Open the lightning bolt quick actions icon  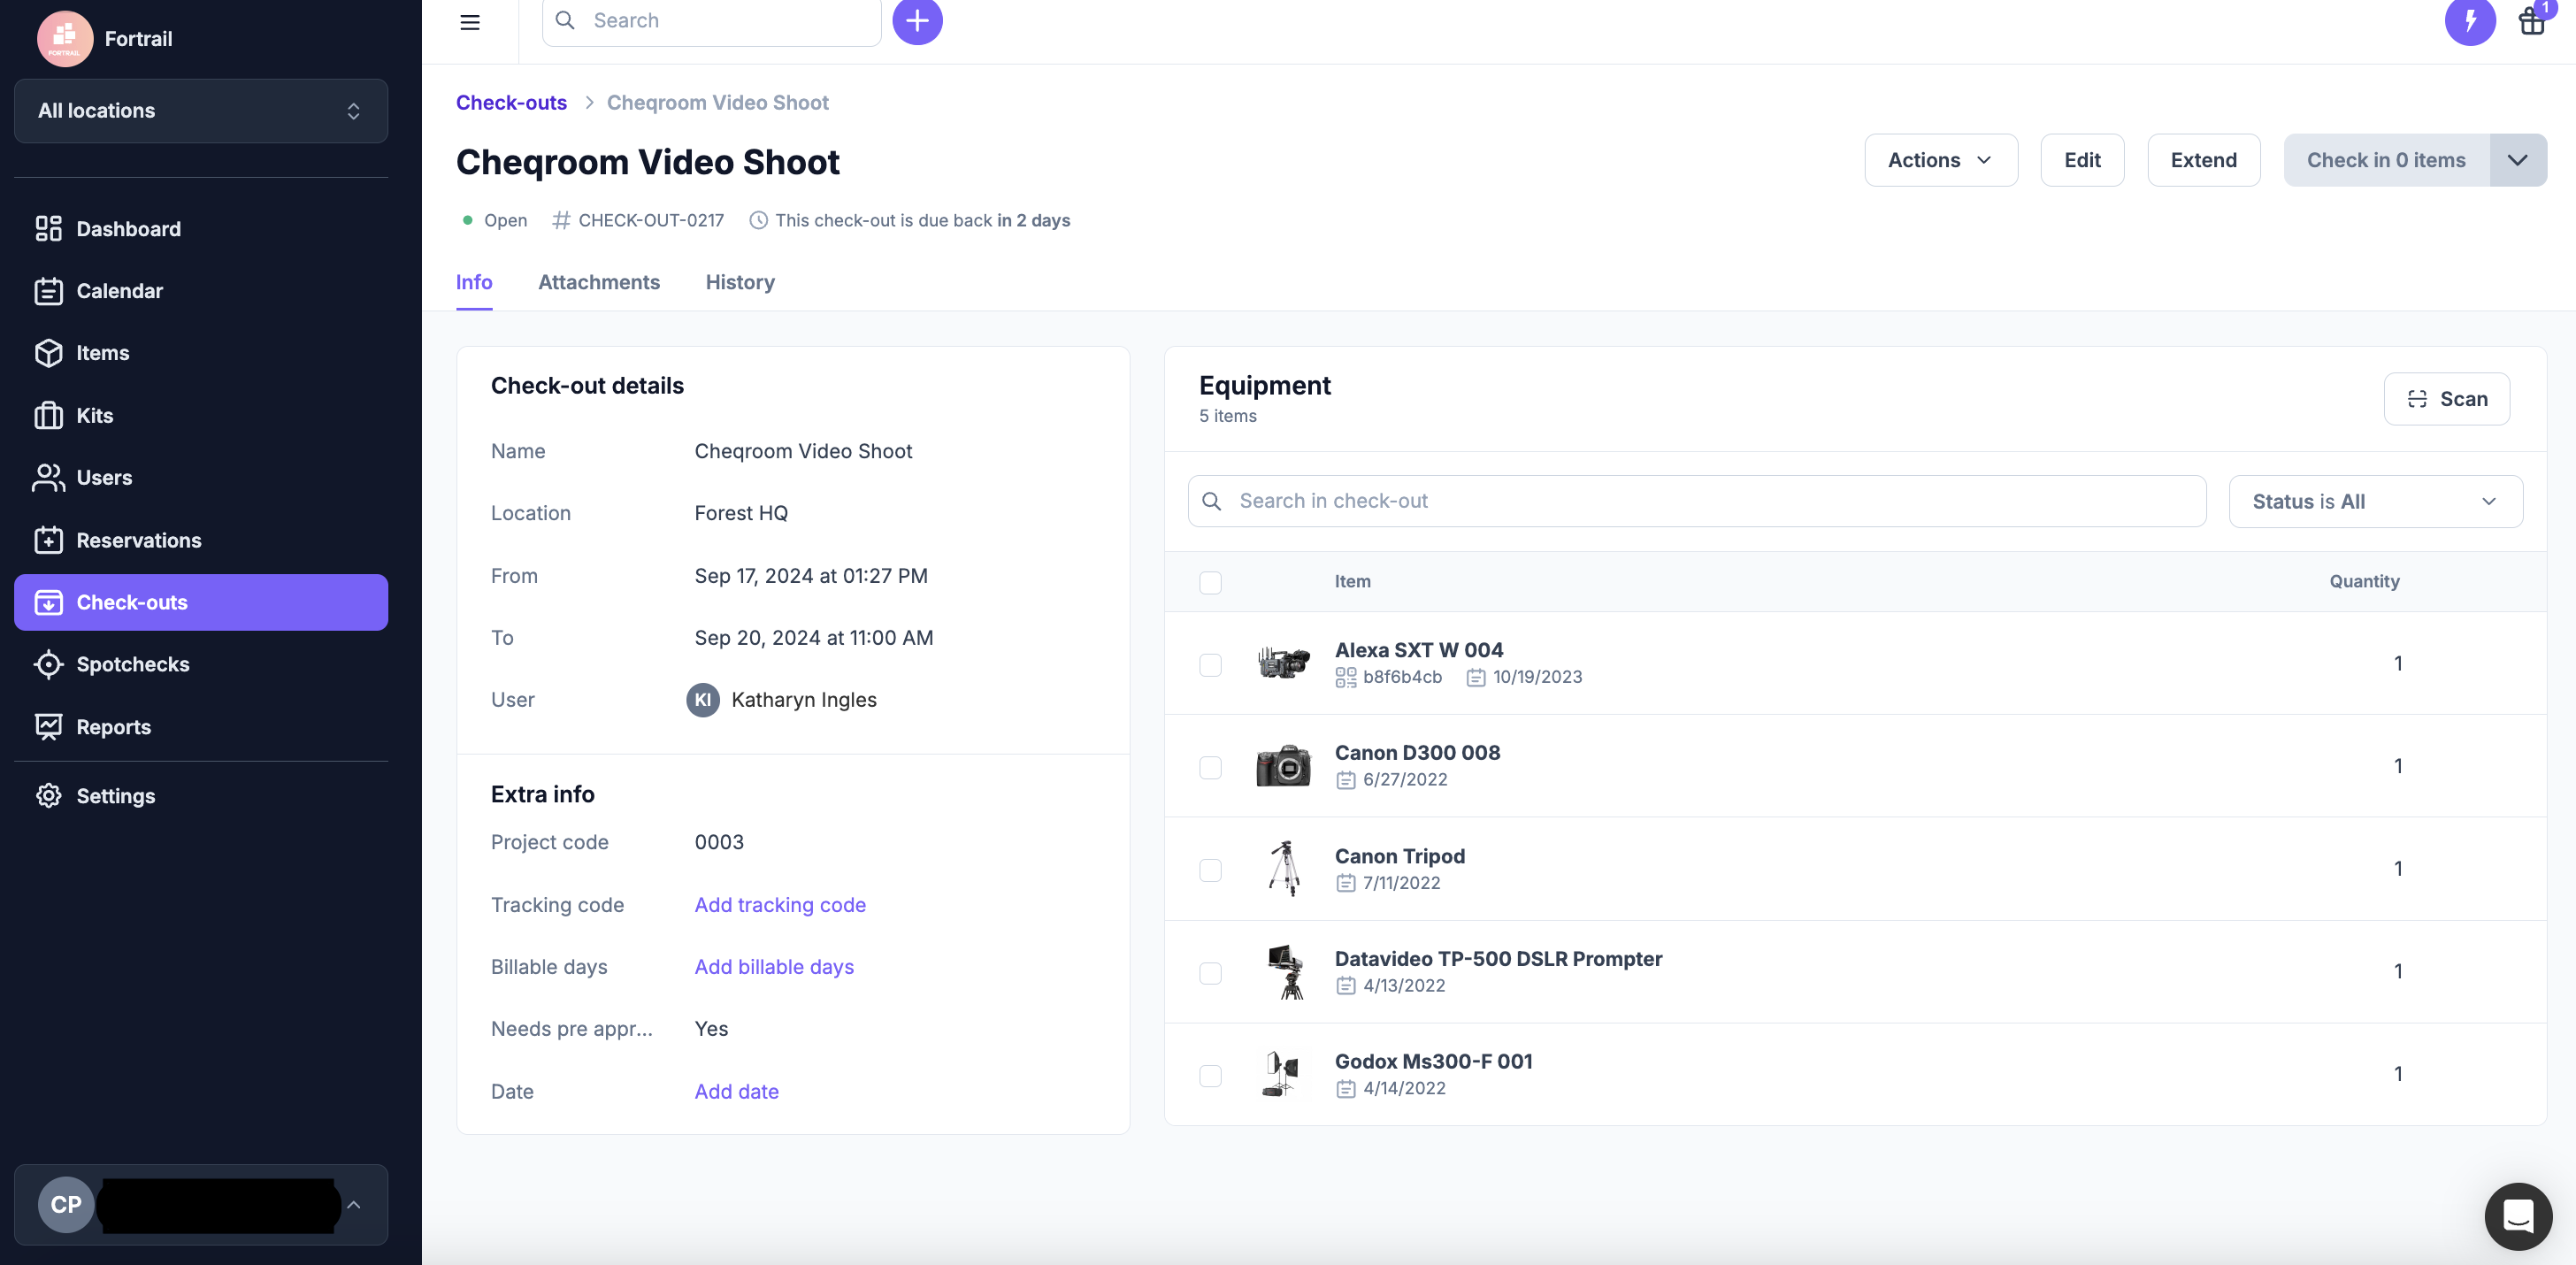2469,21
